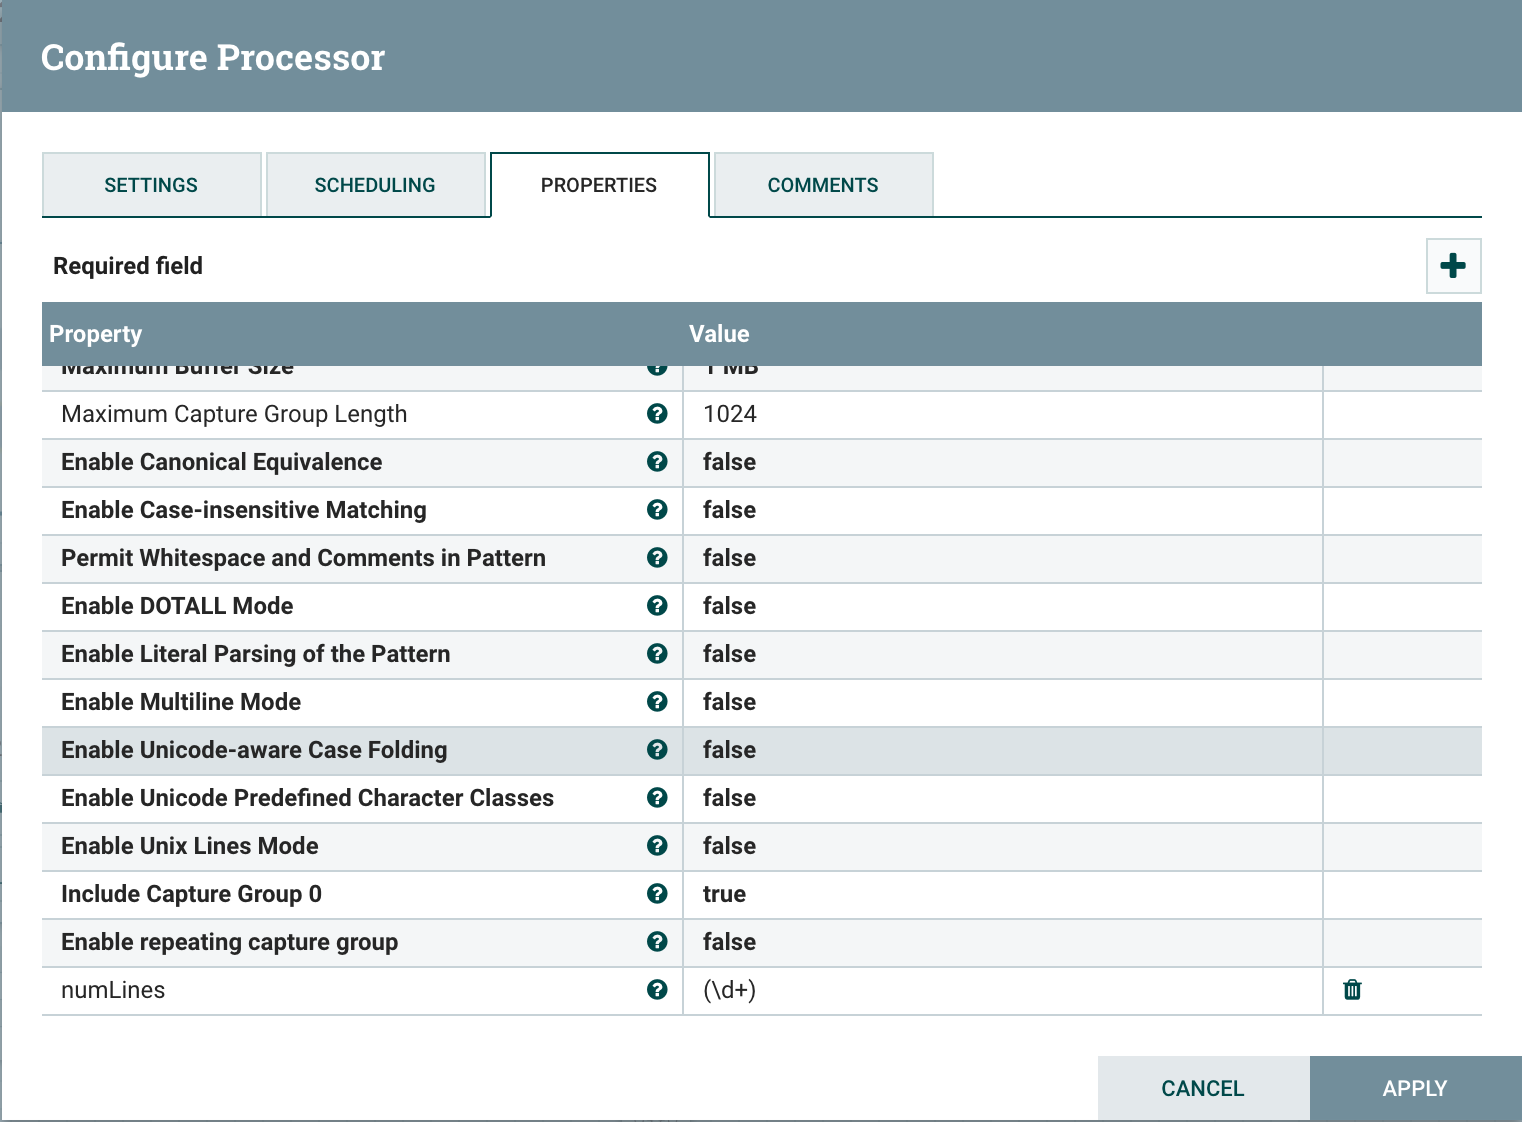Screen dimensions: 1522x1122
Task: Change Enable Literal Parsing of the Pattern value
Action: pos(1000,654)
